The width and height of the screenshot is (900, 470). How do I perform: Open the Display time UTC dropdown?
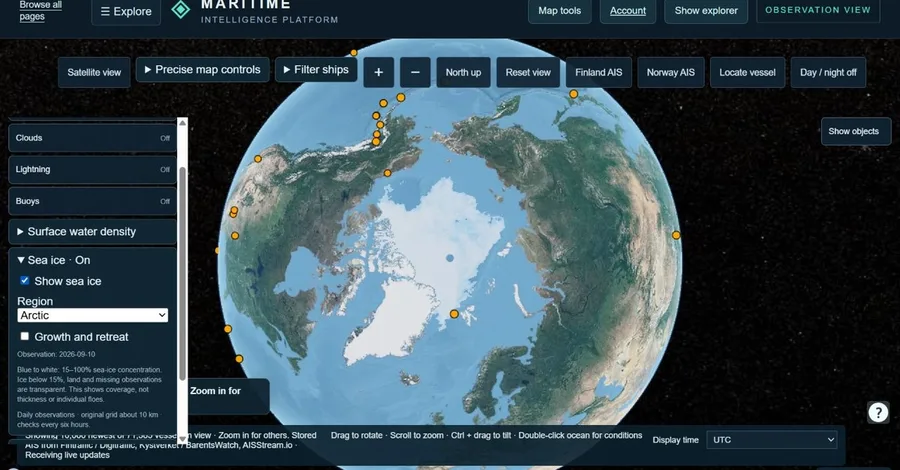771,440
